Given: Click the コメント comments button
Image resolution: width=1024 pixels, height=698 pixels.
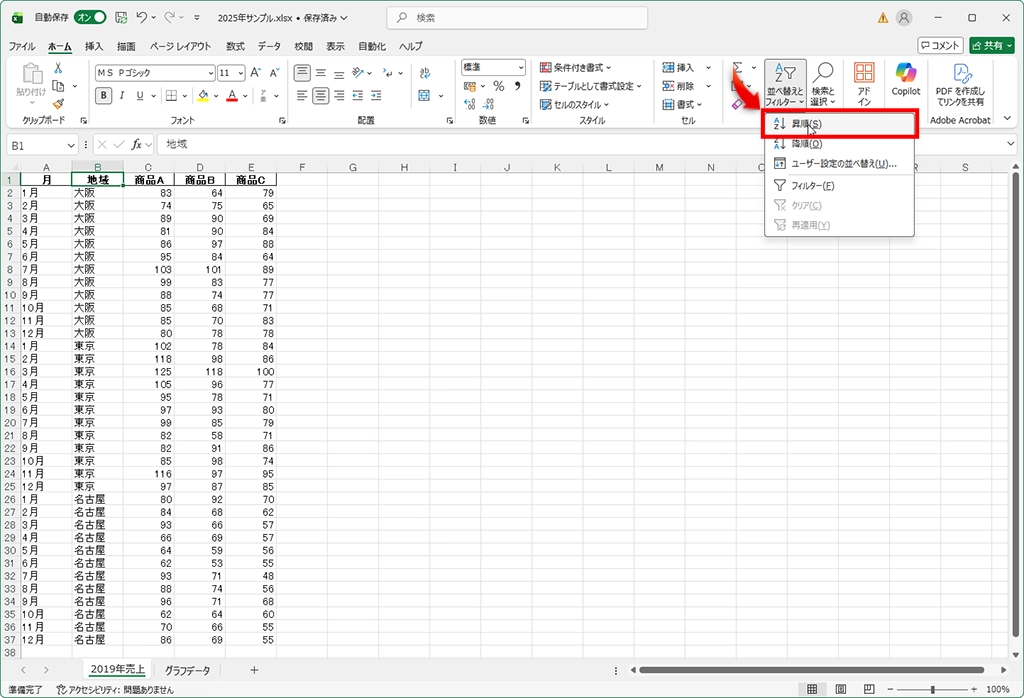Looking at the screenshot, I should pos(940,45).
